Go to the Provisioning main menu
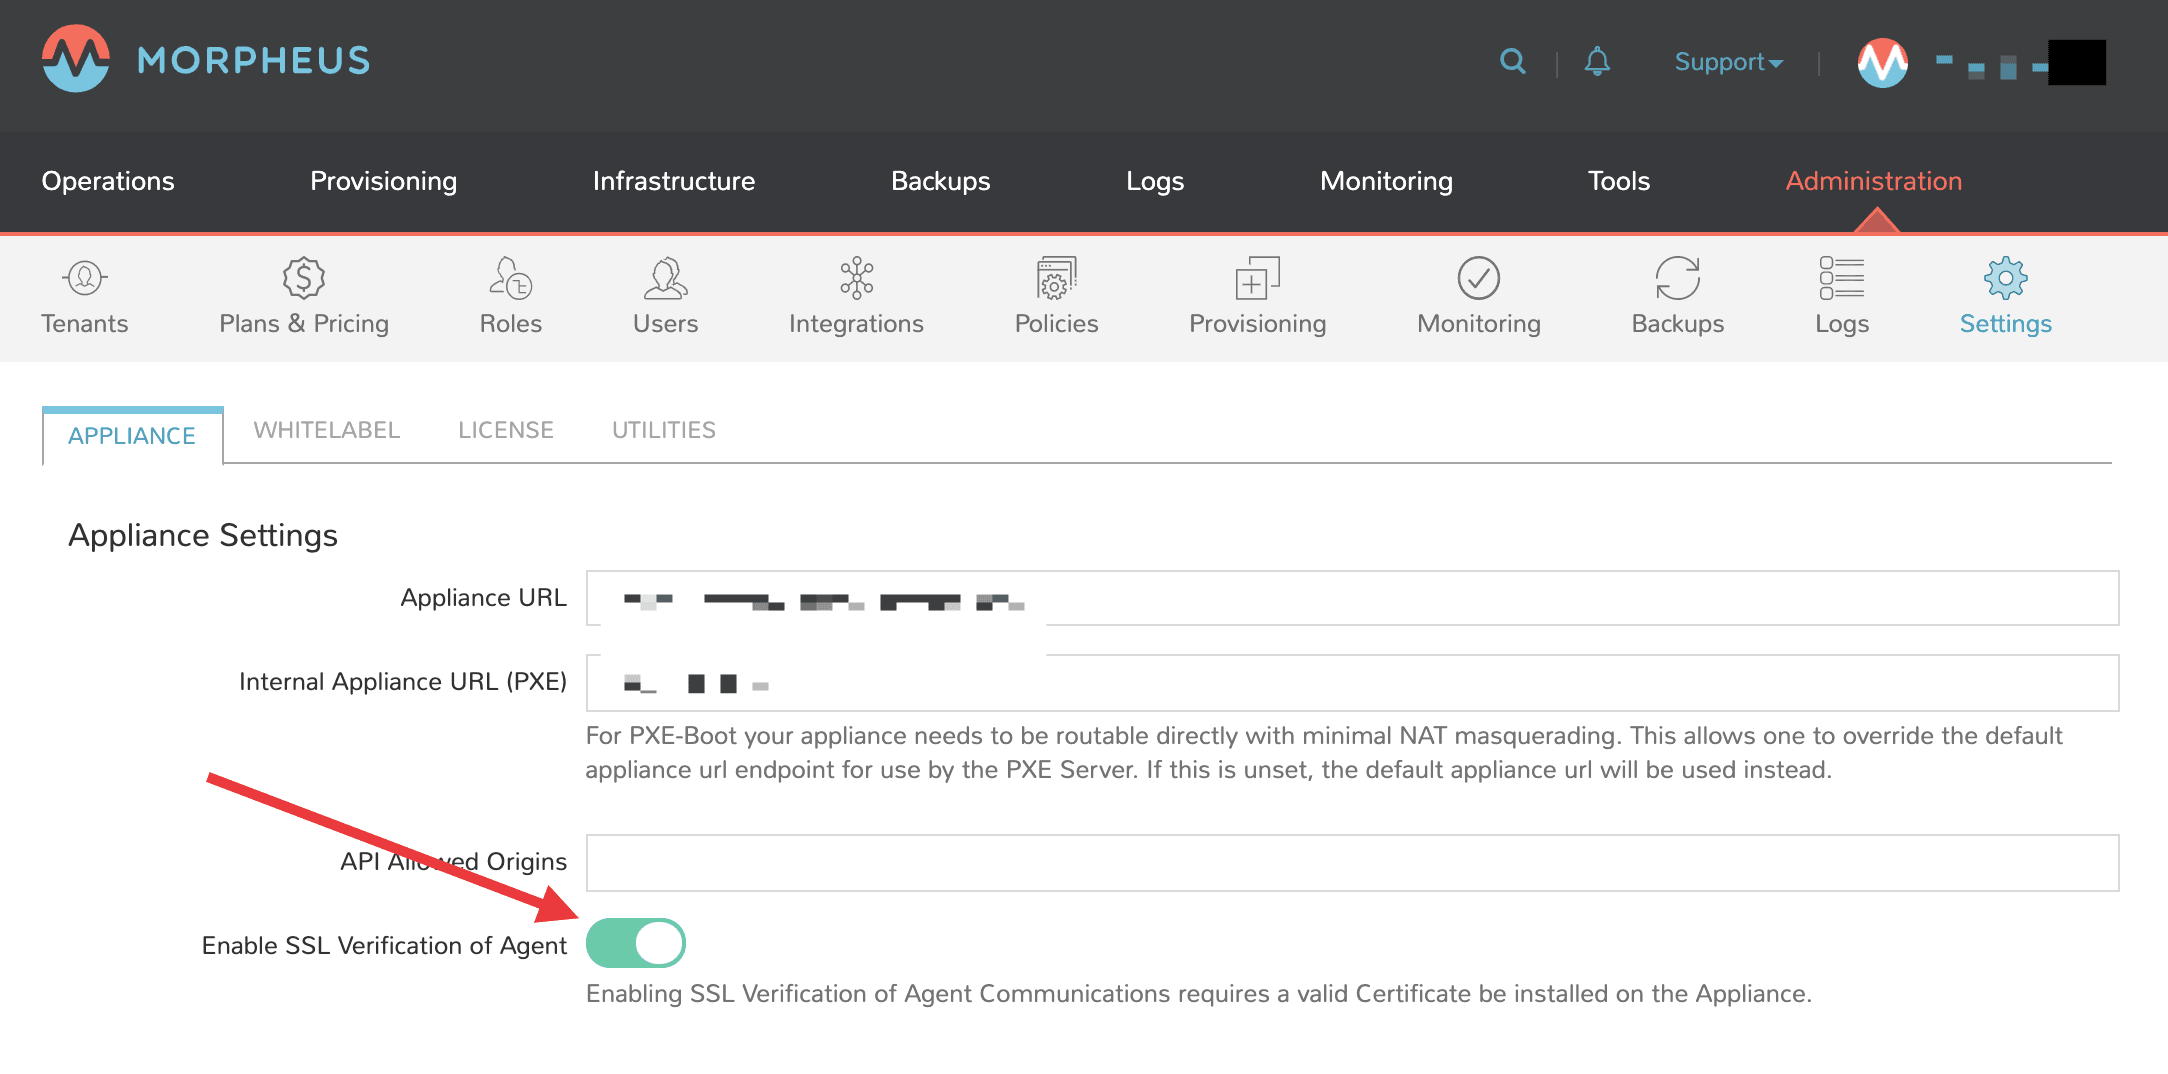 coord(383,181)
